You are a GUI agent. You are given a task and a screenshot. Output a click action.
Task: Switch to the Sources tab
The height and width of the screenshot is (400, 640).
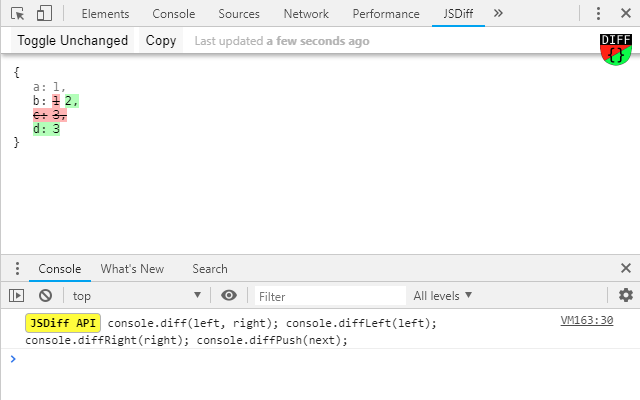tap(239, 14)
